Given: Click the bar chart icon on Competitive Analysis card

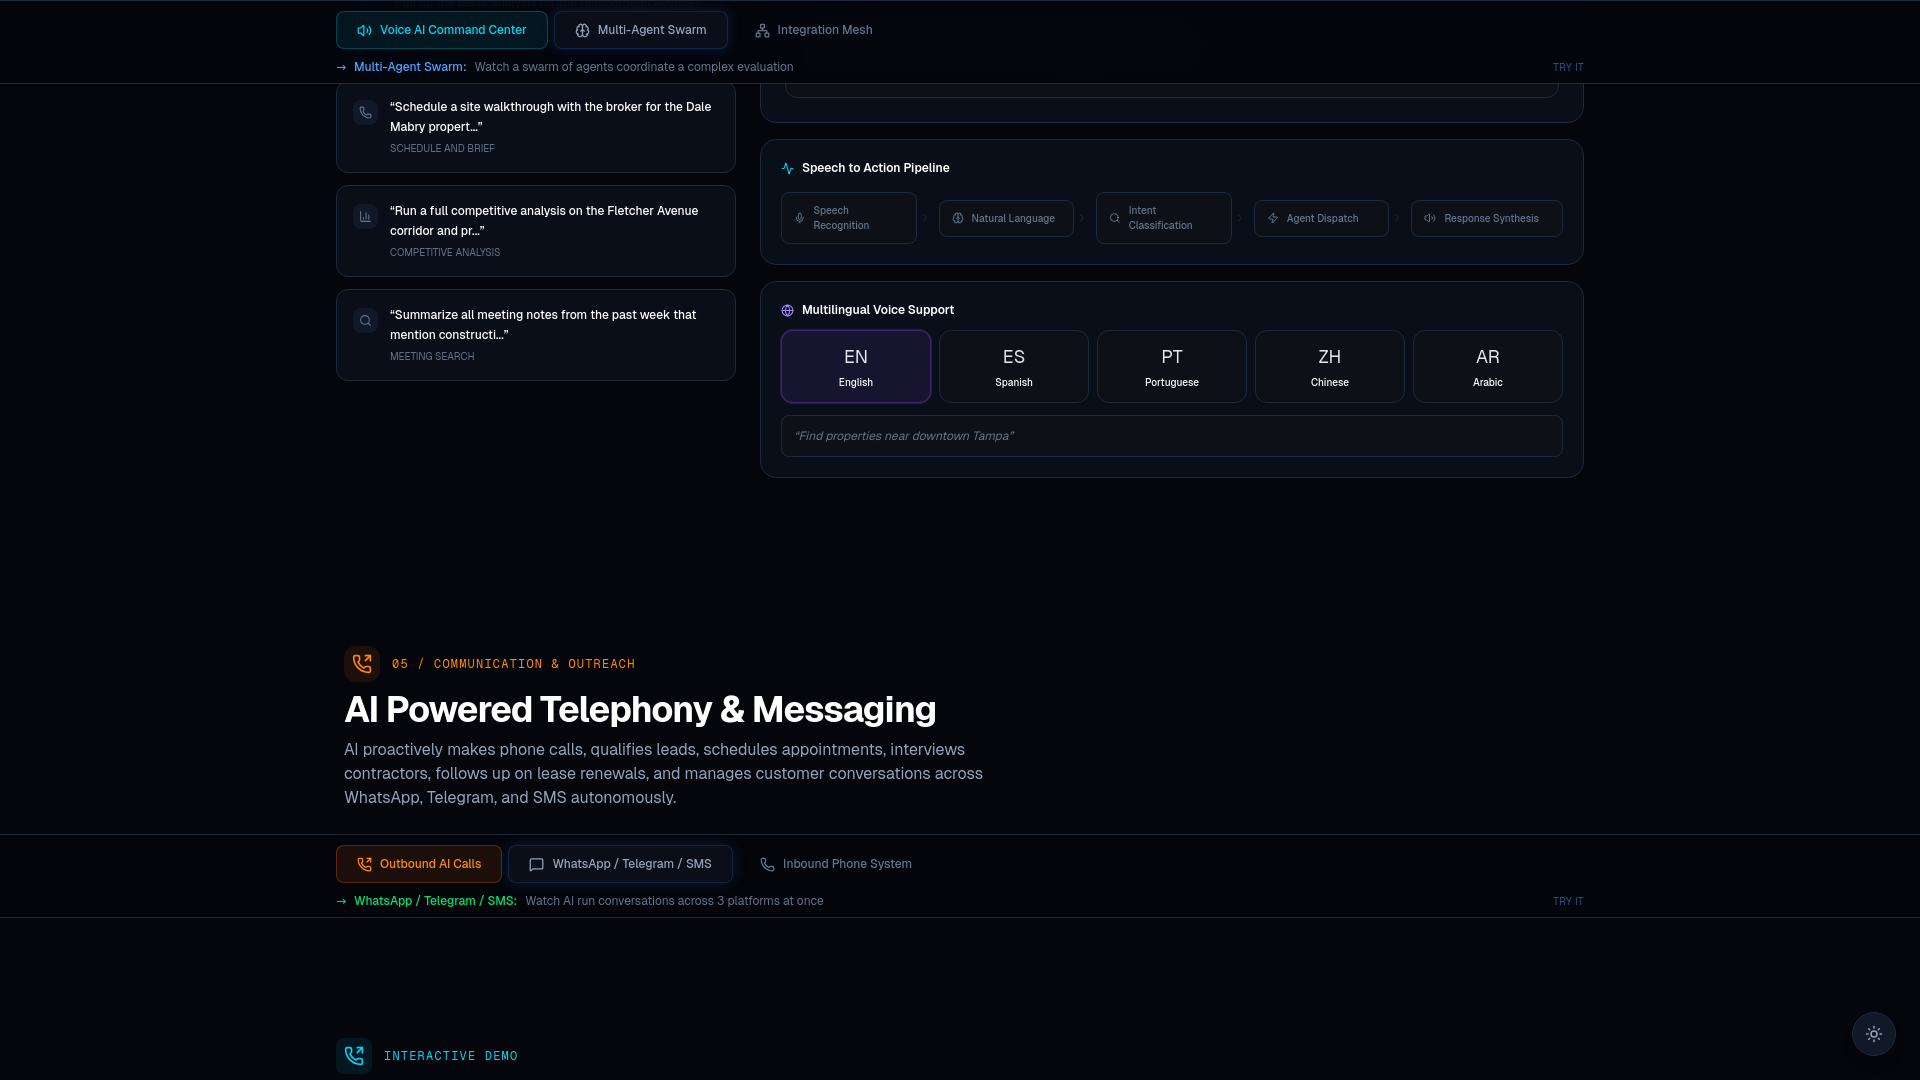Looking at the screenshot, I should point(365,217).
